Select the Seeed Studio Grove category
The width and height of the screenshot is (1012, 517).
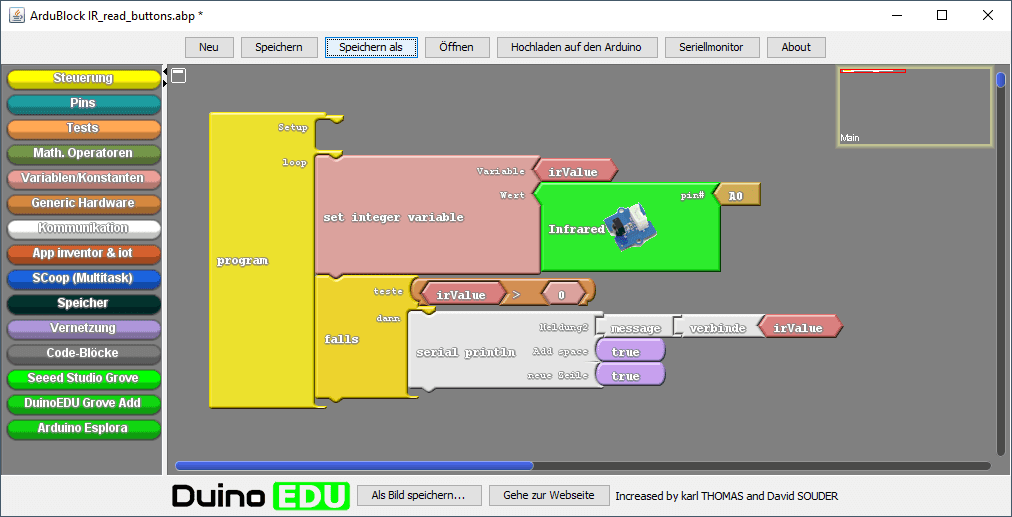(83, 378)
